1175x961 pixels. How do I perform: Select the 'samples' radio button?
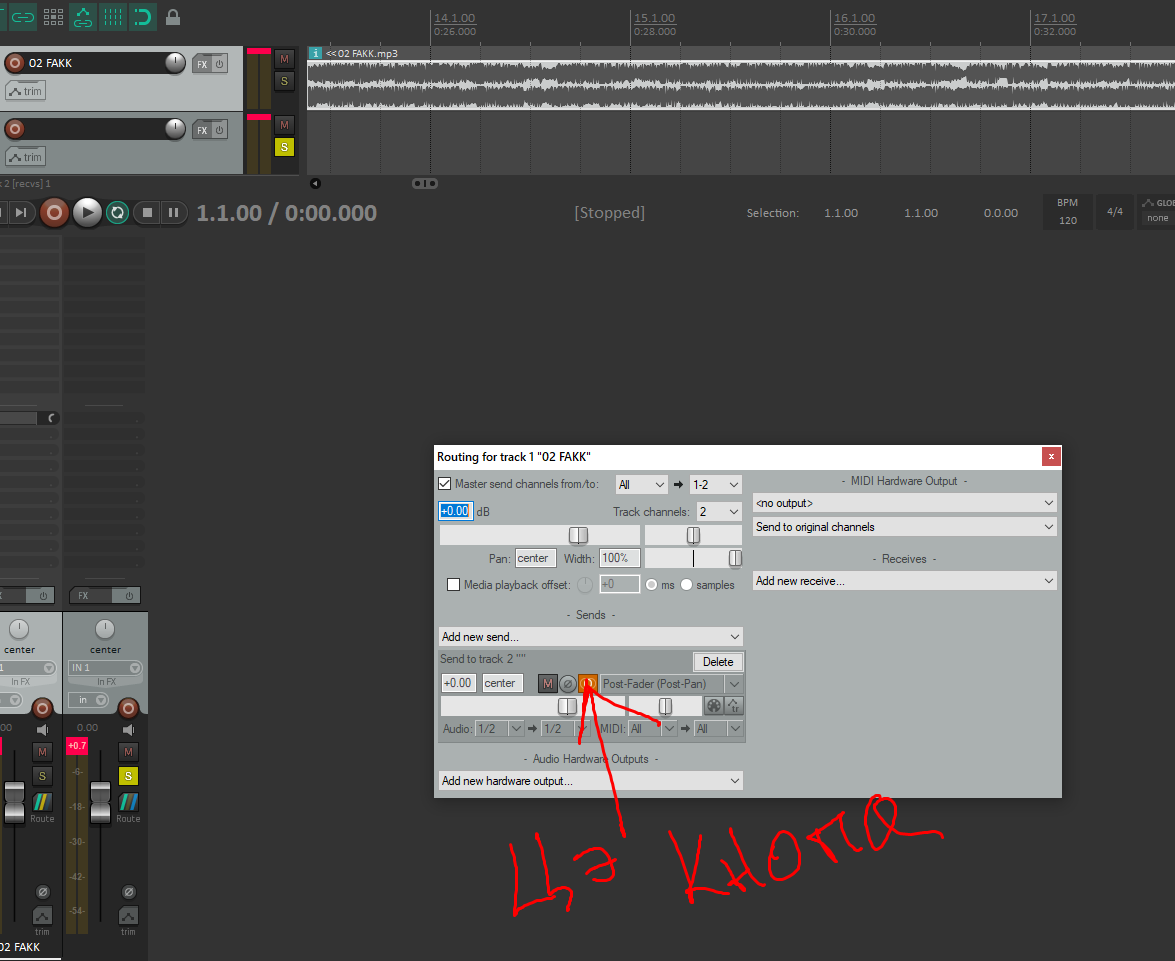686,585
